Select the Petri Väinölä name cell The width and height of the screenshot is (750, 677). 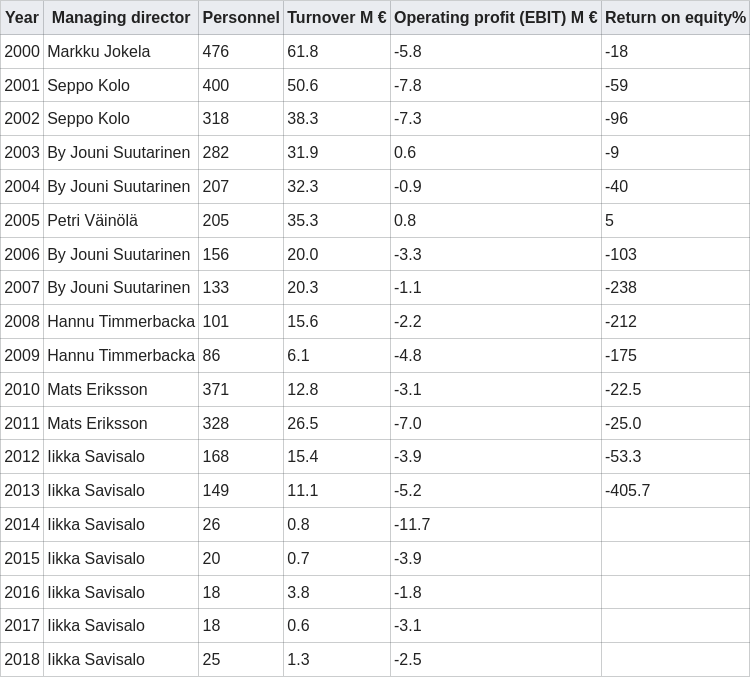pyautogui.click(x=93, y=221)
